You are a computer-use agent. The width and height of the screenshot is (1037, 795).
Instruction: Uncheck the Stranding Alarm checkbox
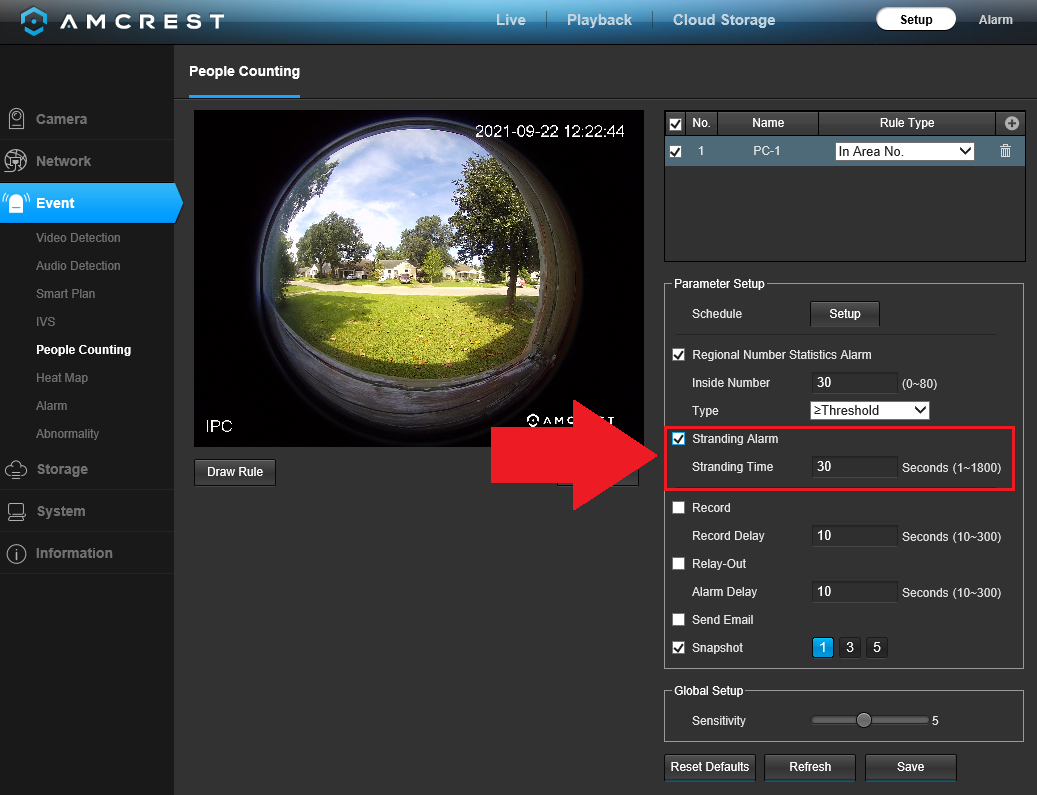pyautogui.click(x=679, y=439)
